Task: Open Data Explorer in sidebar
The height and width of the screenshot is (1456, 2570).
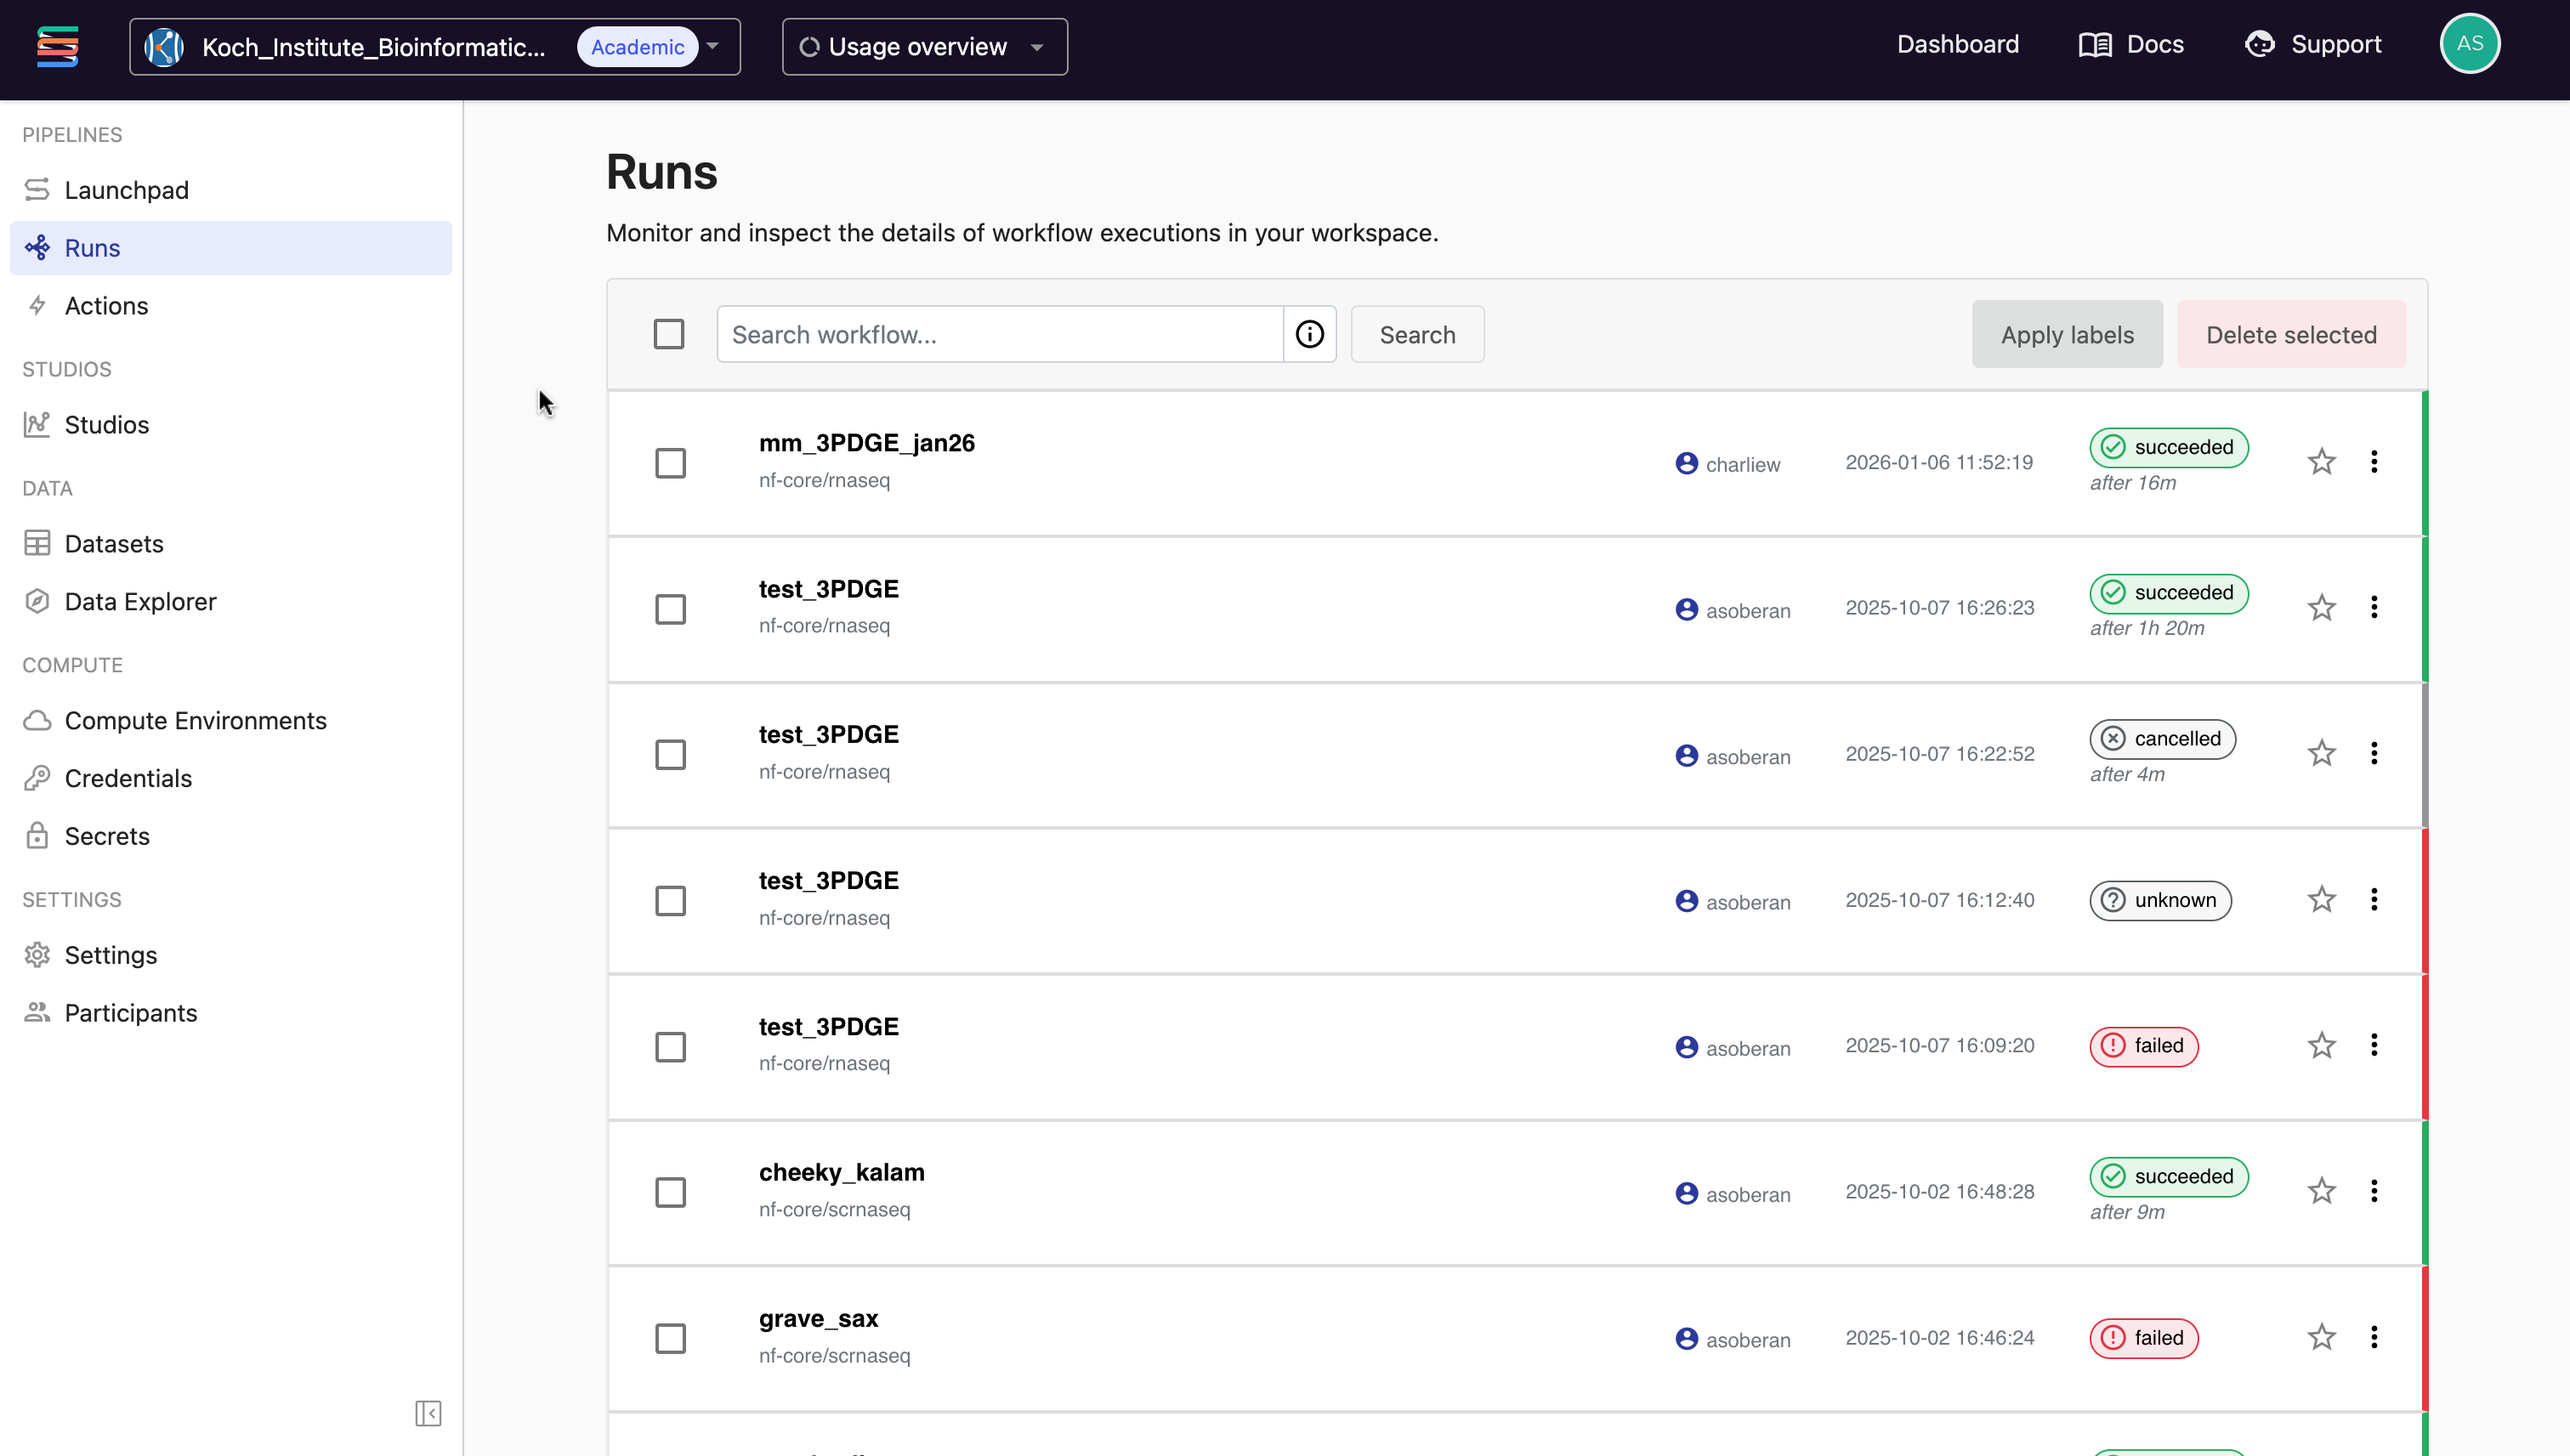Action: pyautogui.click(x=140, y=601)
